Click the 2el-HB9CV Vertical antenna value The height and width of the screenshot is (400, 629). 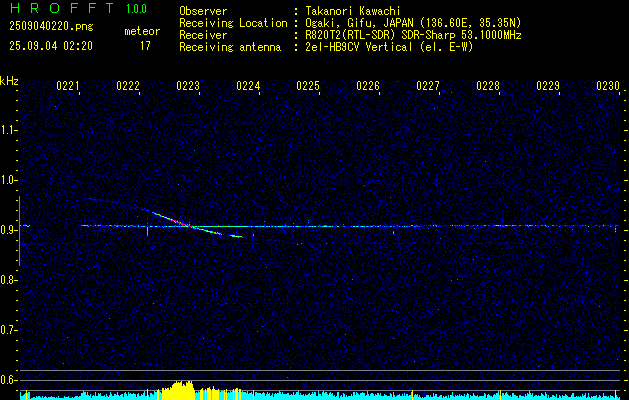click(389, 47)
